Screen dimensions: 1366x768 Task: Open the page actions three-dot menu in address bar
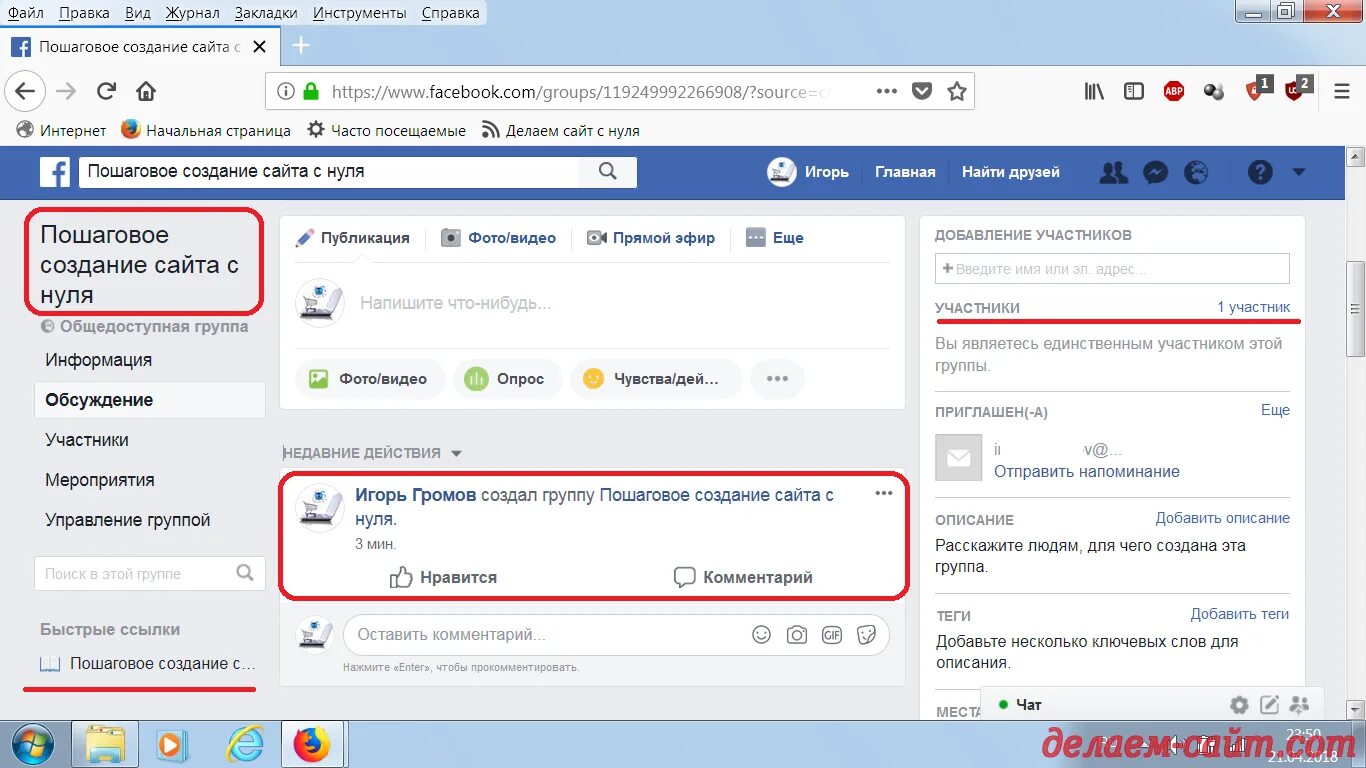[x=887, y=91]
